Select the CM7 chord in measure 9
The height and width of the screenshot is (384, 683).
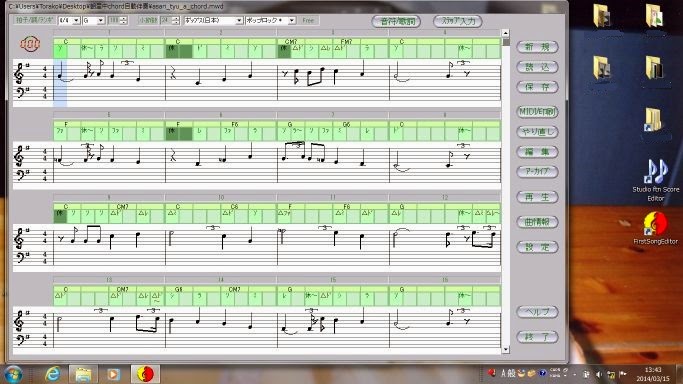point(122,207)
